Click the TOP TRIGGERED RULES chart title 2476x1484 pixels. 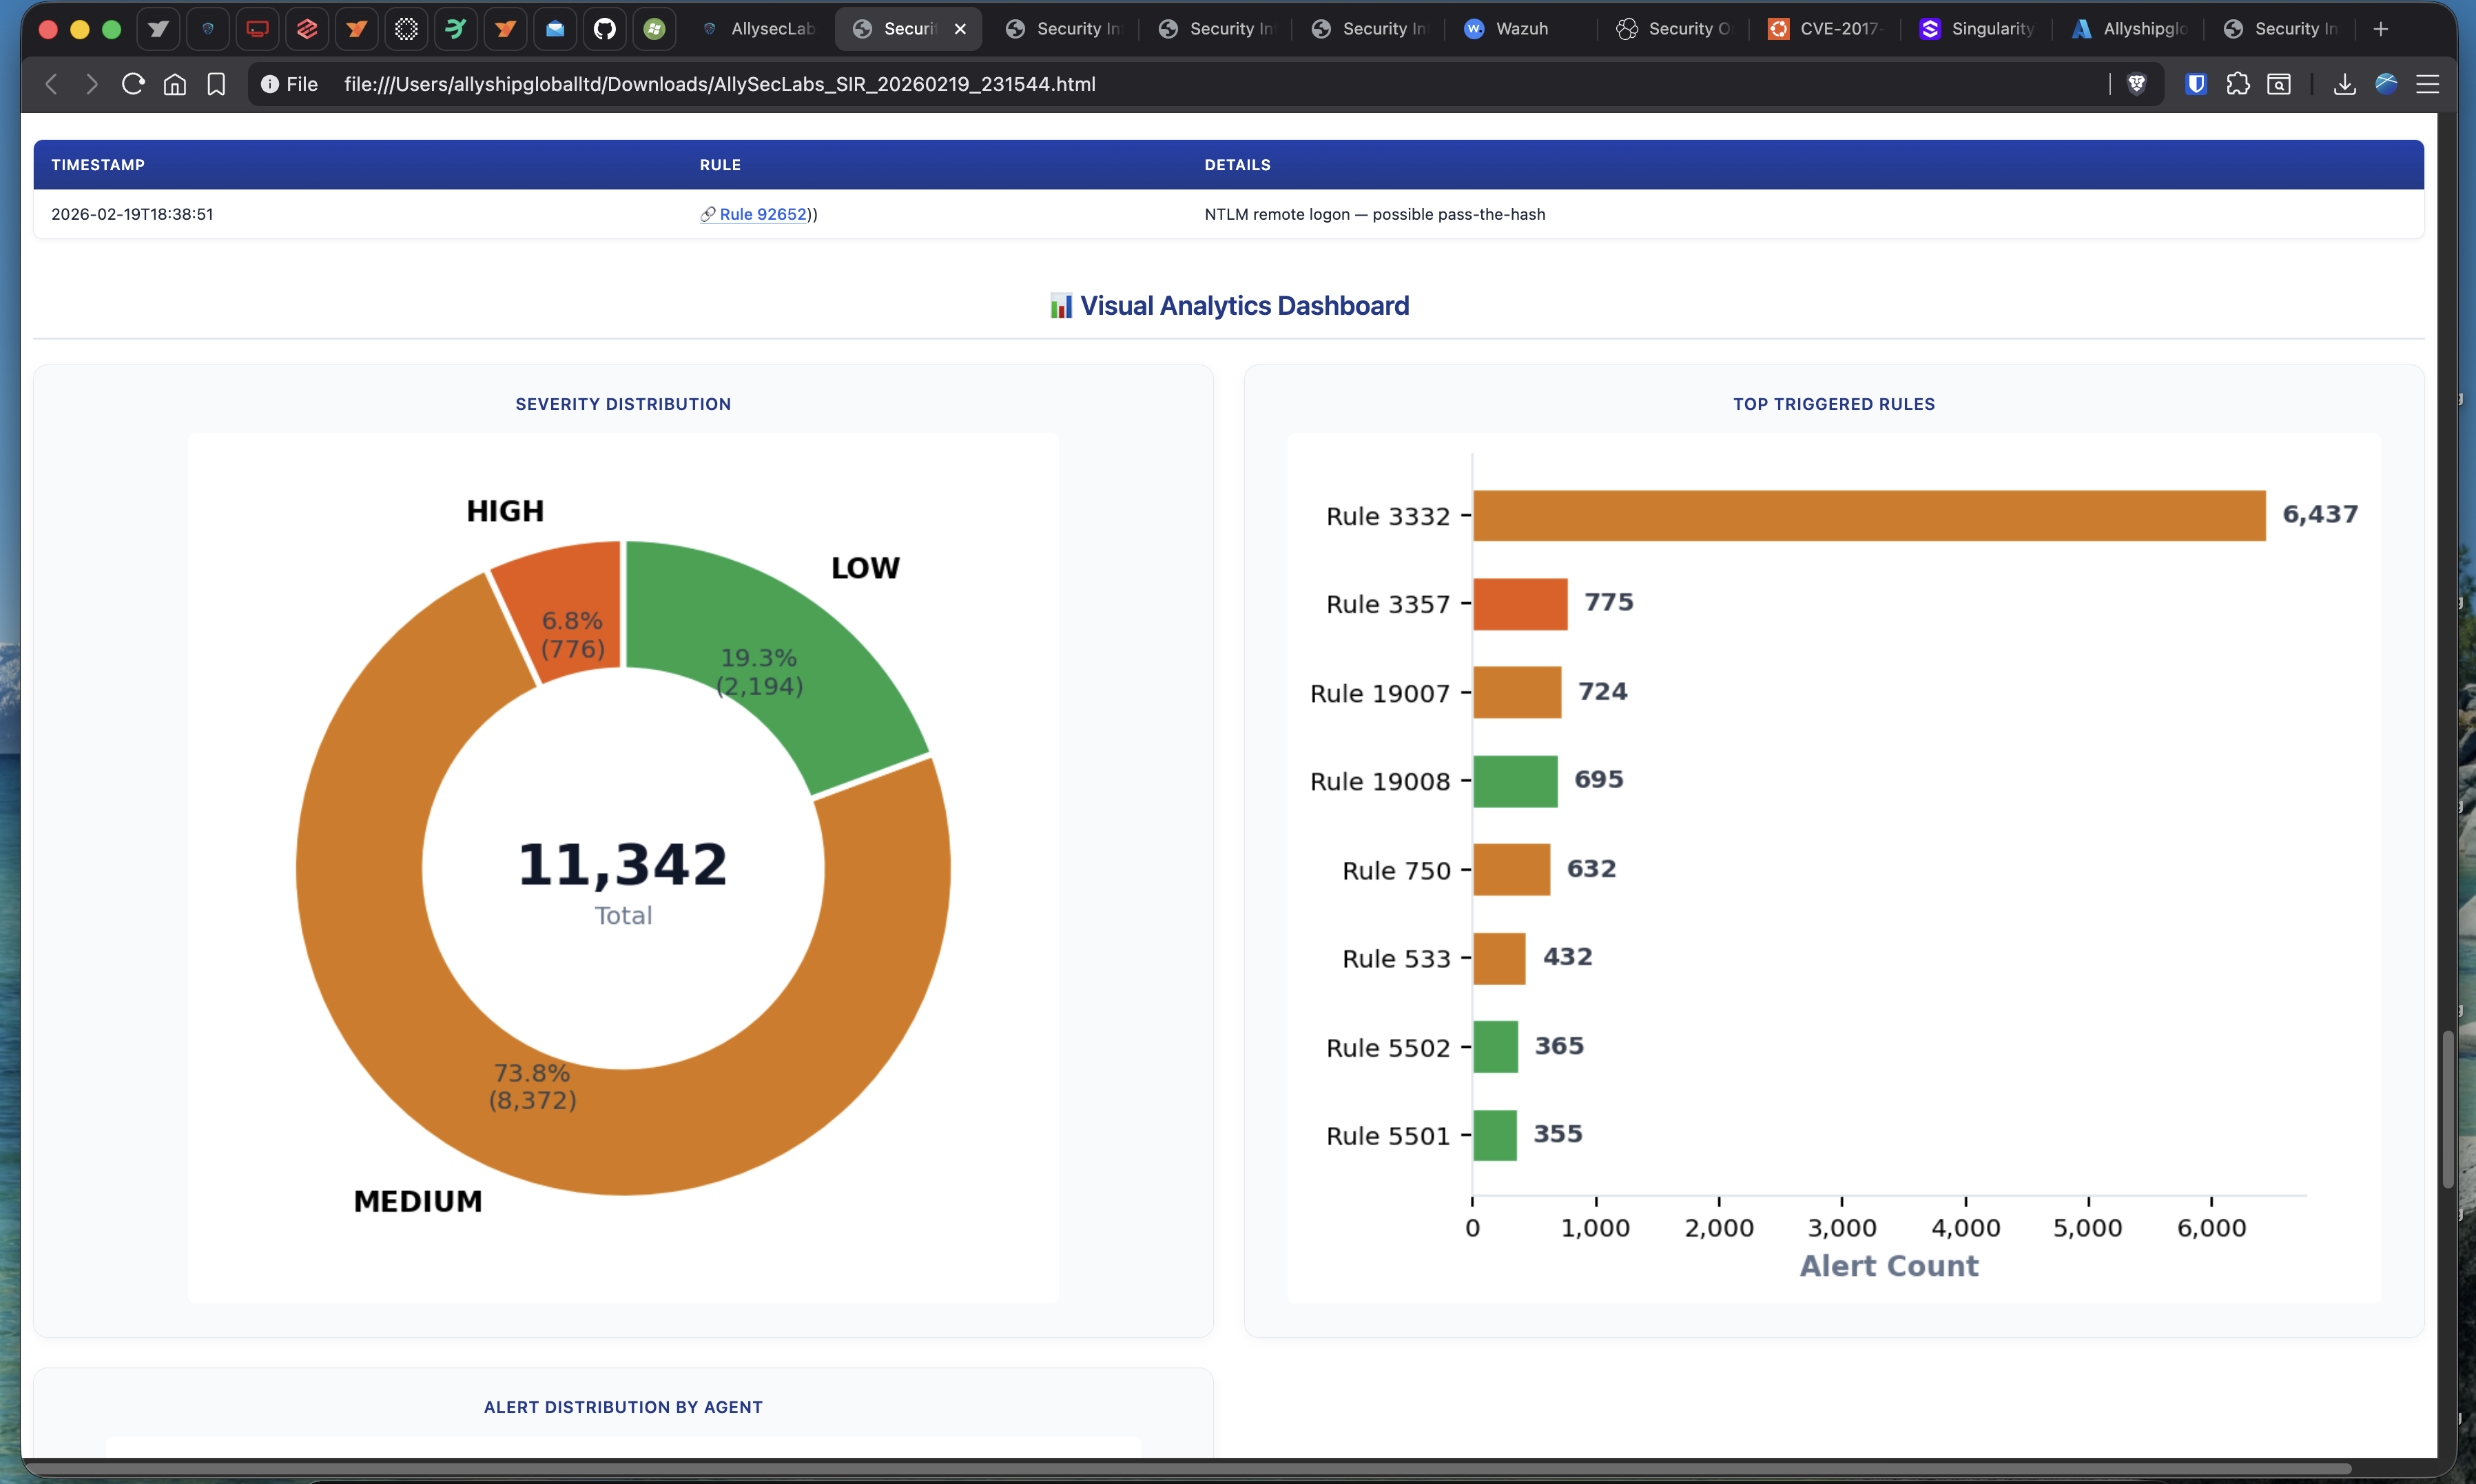pos(1834,404)
